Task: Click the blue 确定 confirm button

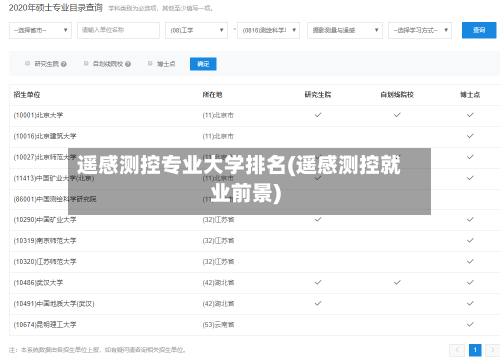Action: (x=203, y=64)
